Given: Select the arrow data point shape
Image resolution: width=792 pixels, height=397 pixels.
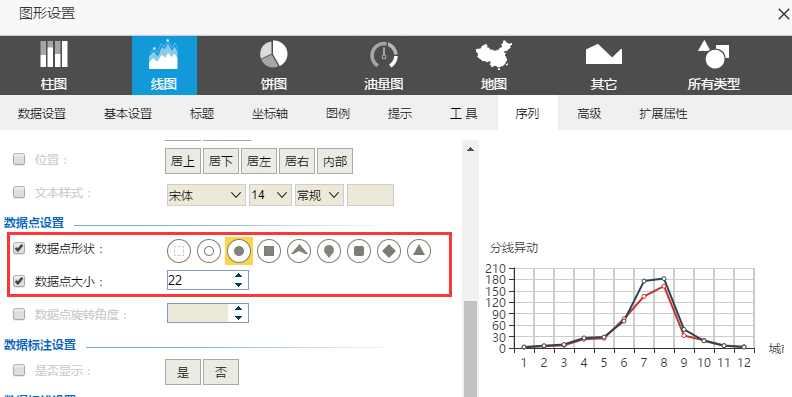Looking at the screenshot, I should click(x=299, y=251).
